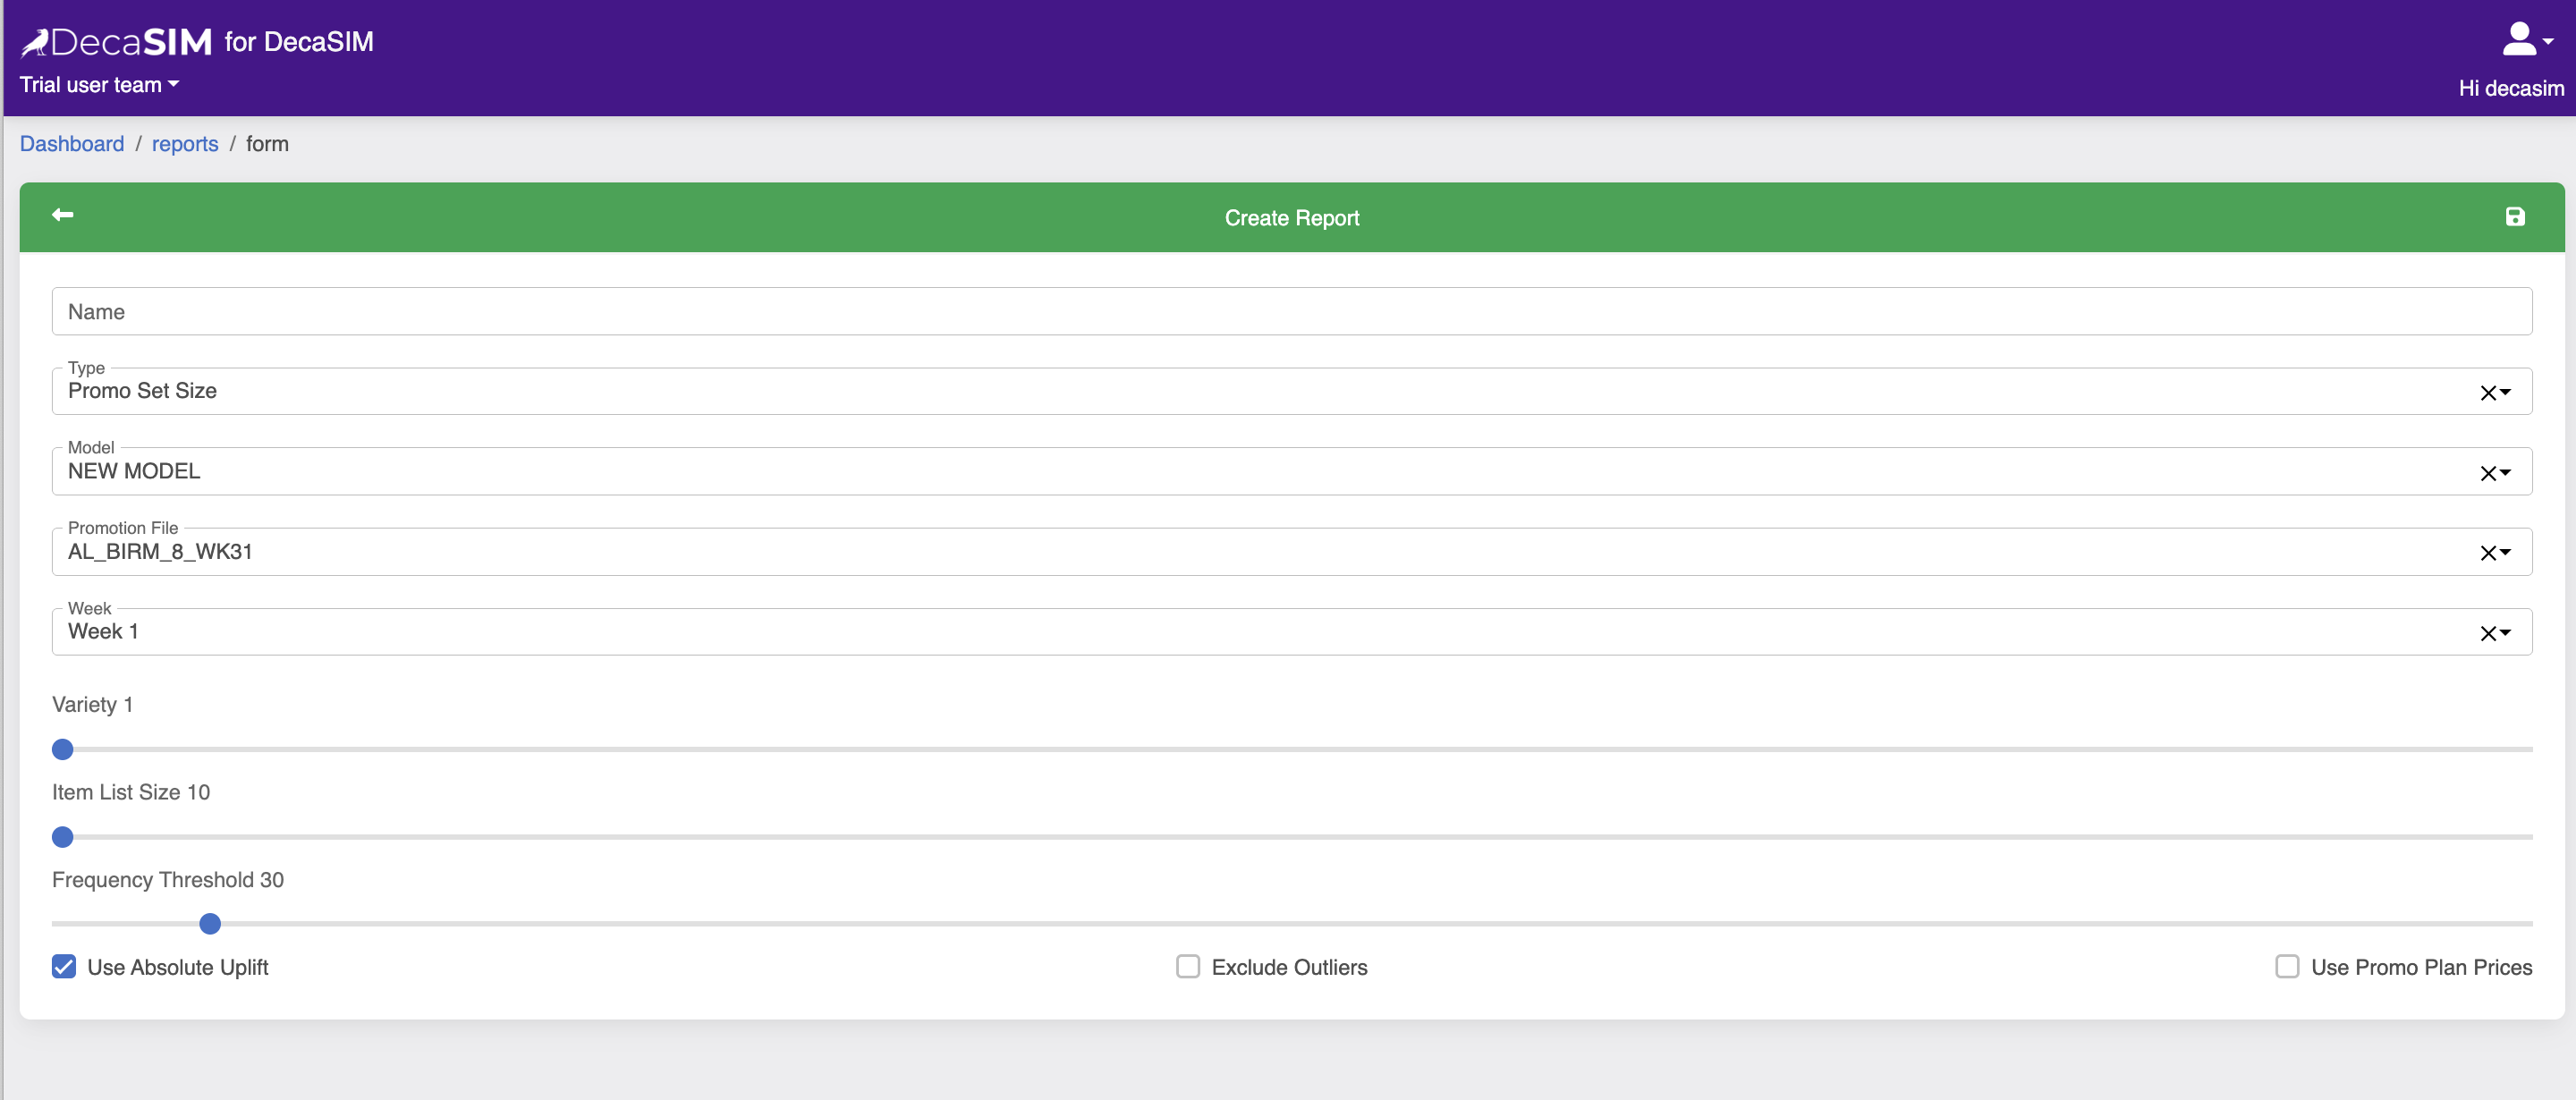
Task: Open the Week dropdown showing Week 1
Action: [1291, 631]
